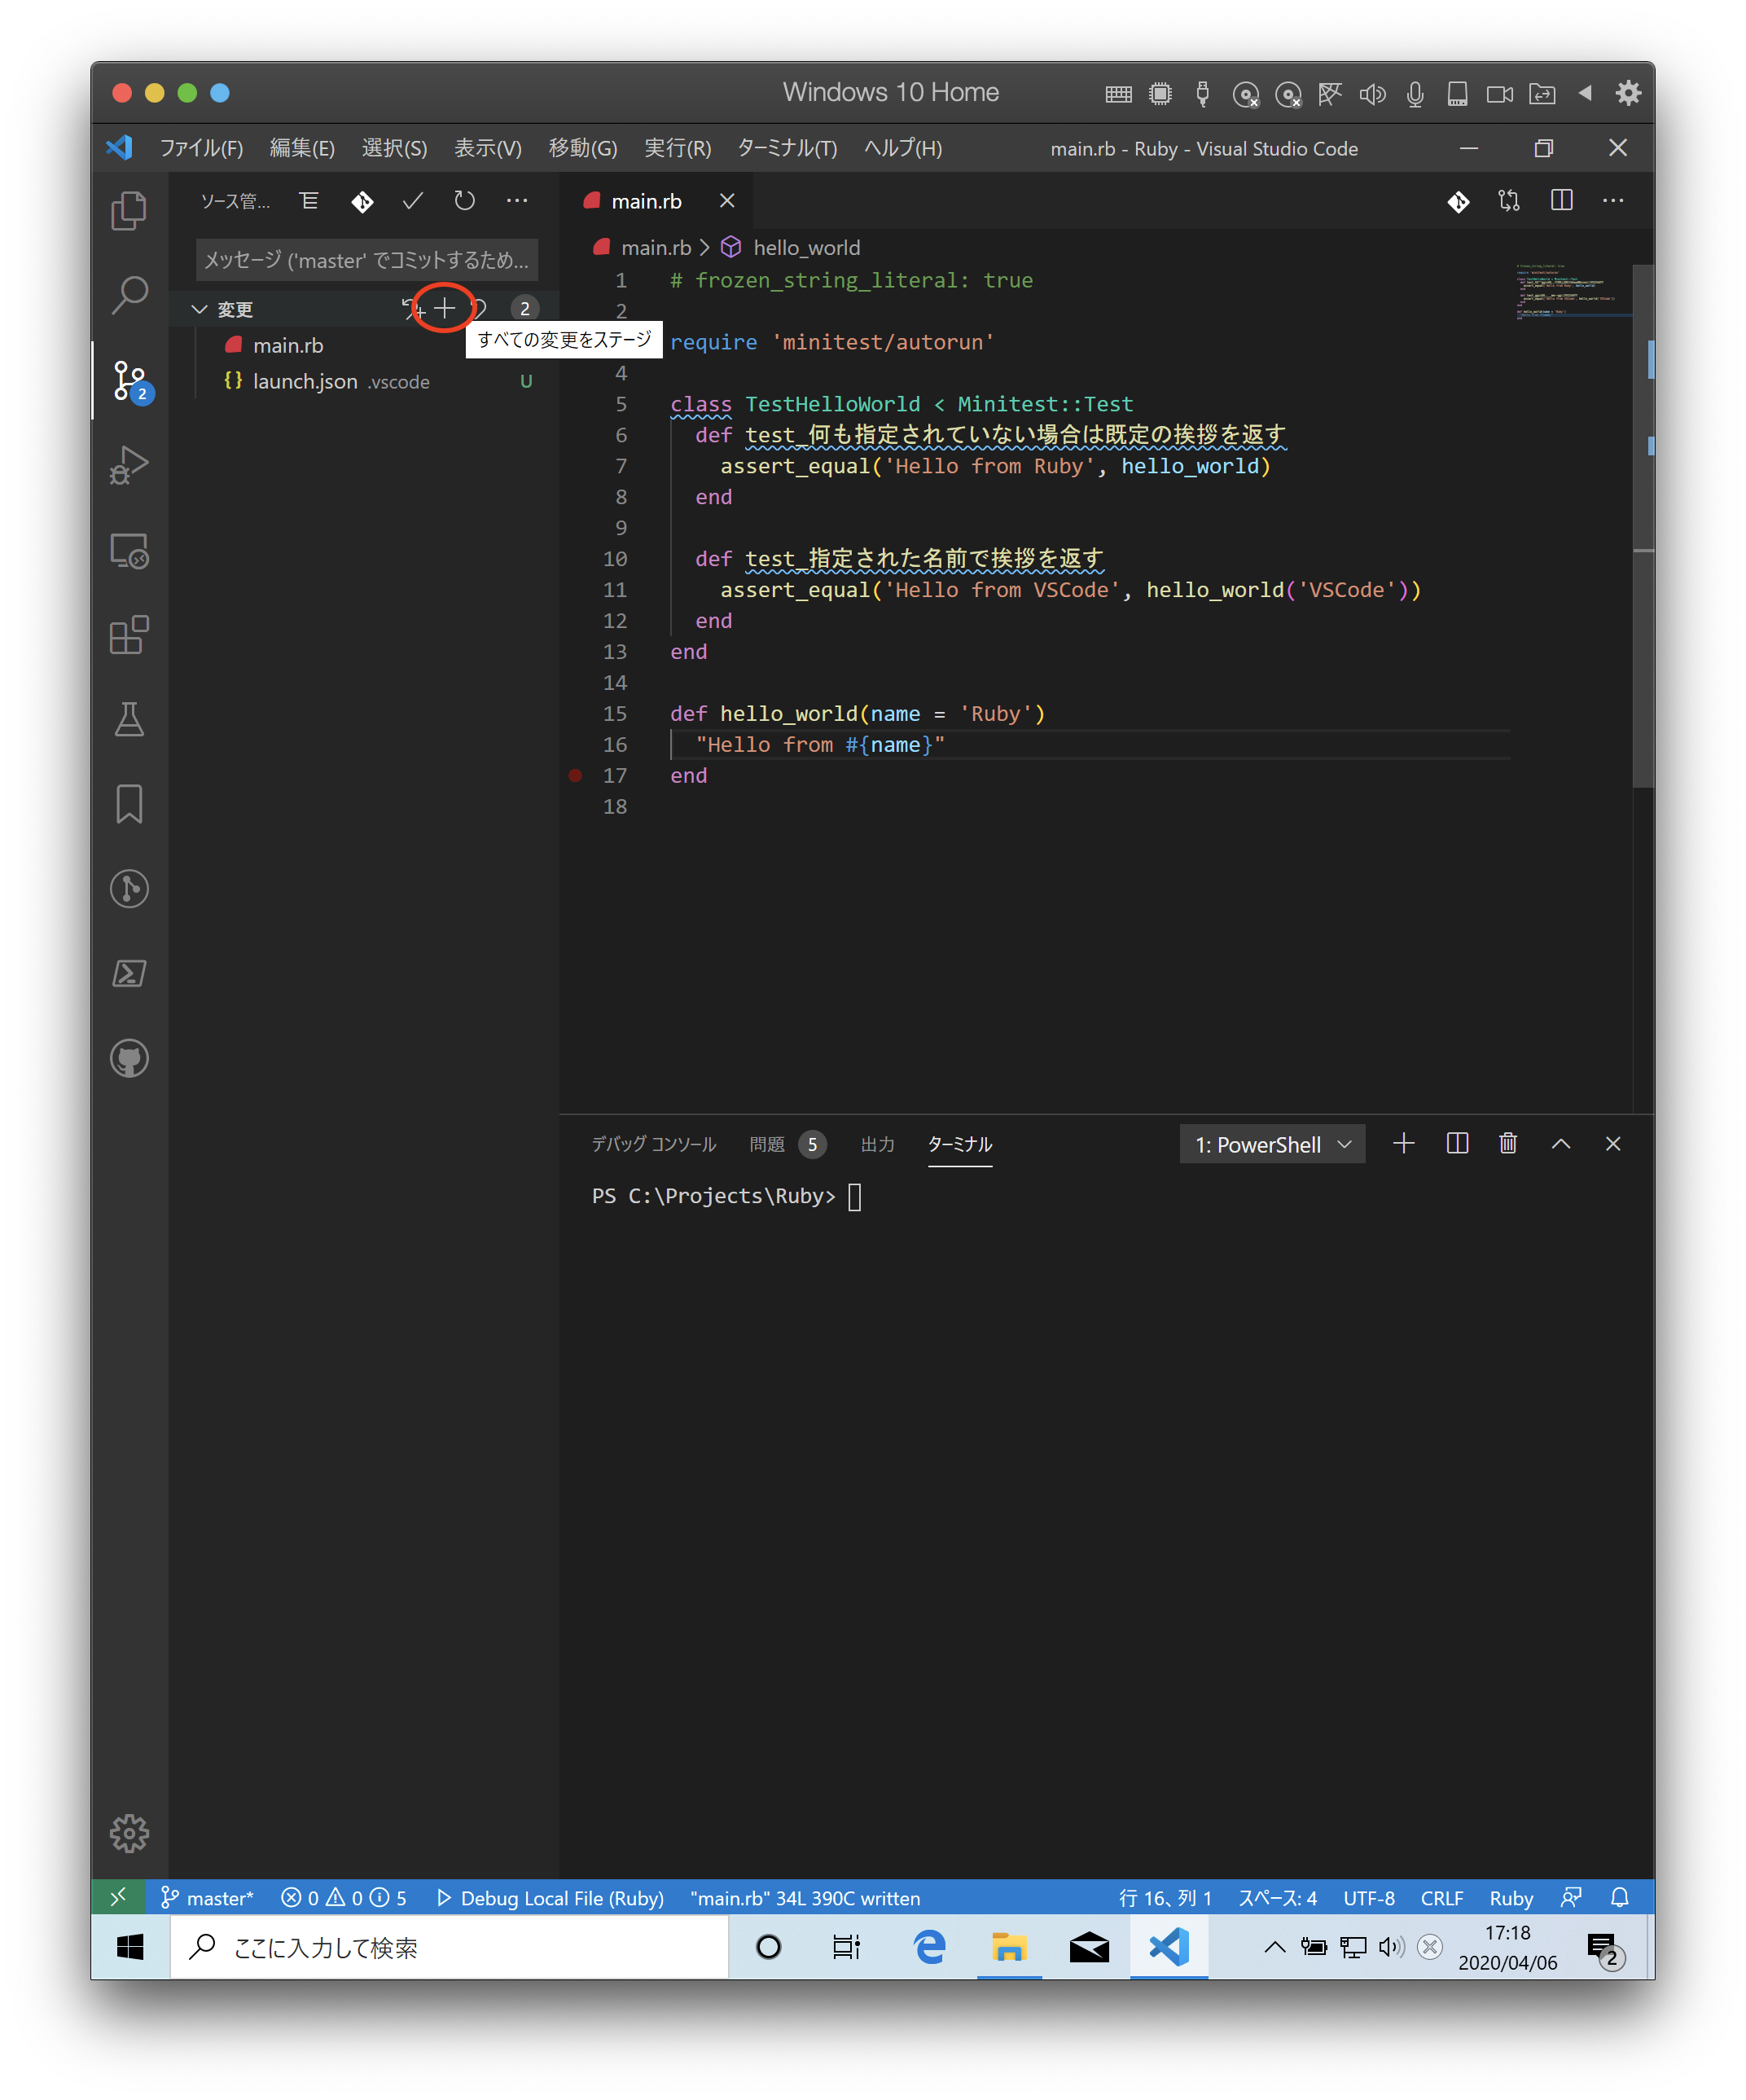The width and height of the screenshot is (1746, 2100).
Task: Open the Search view in the activity bar
Action: 128,295
